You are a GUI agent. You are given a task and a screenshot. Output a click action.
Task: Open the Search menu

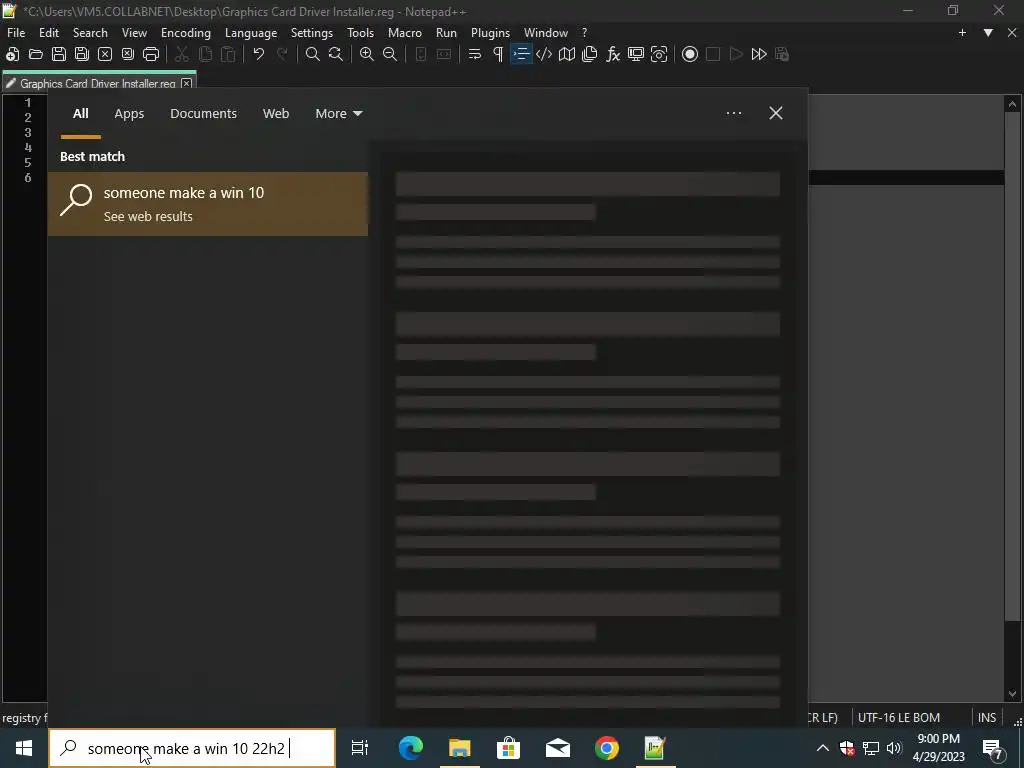pyautogui.click(x=90, y=33)
